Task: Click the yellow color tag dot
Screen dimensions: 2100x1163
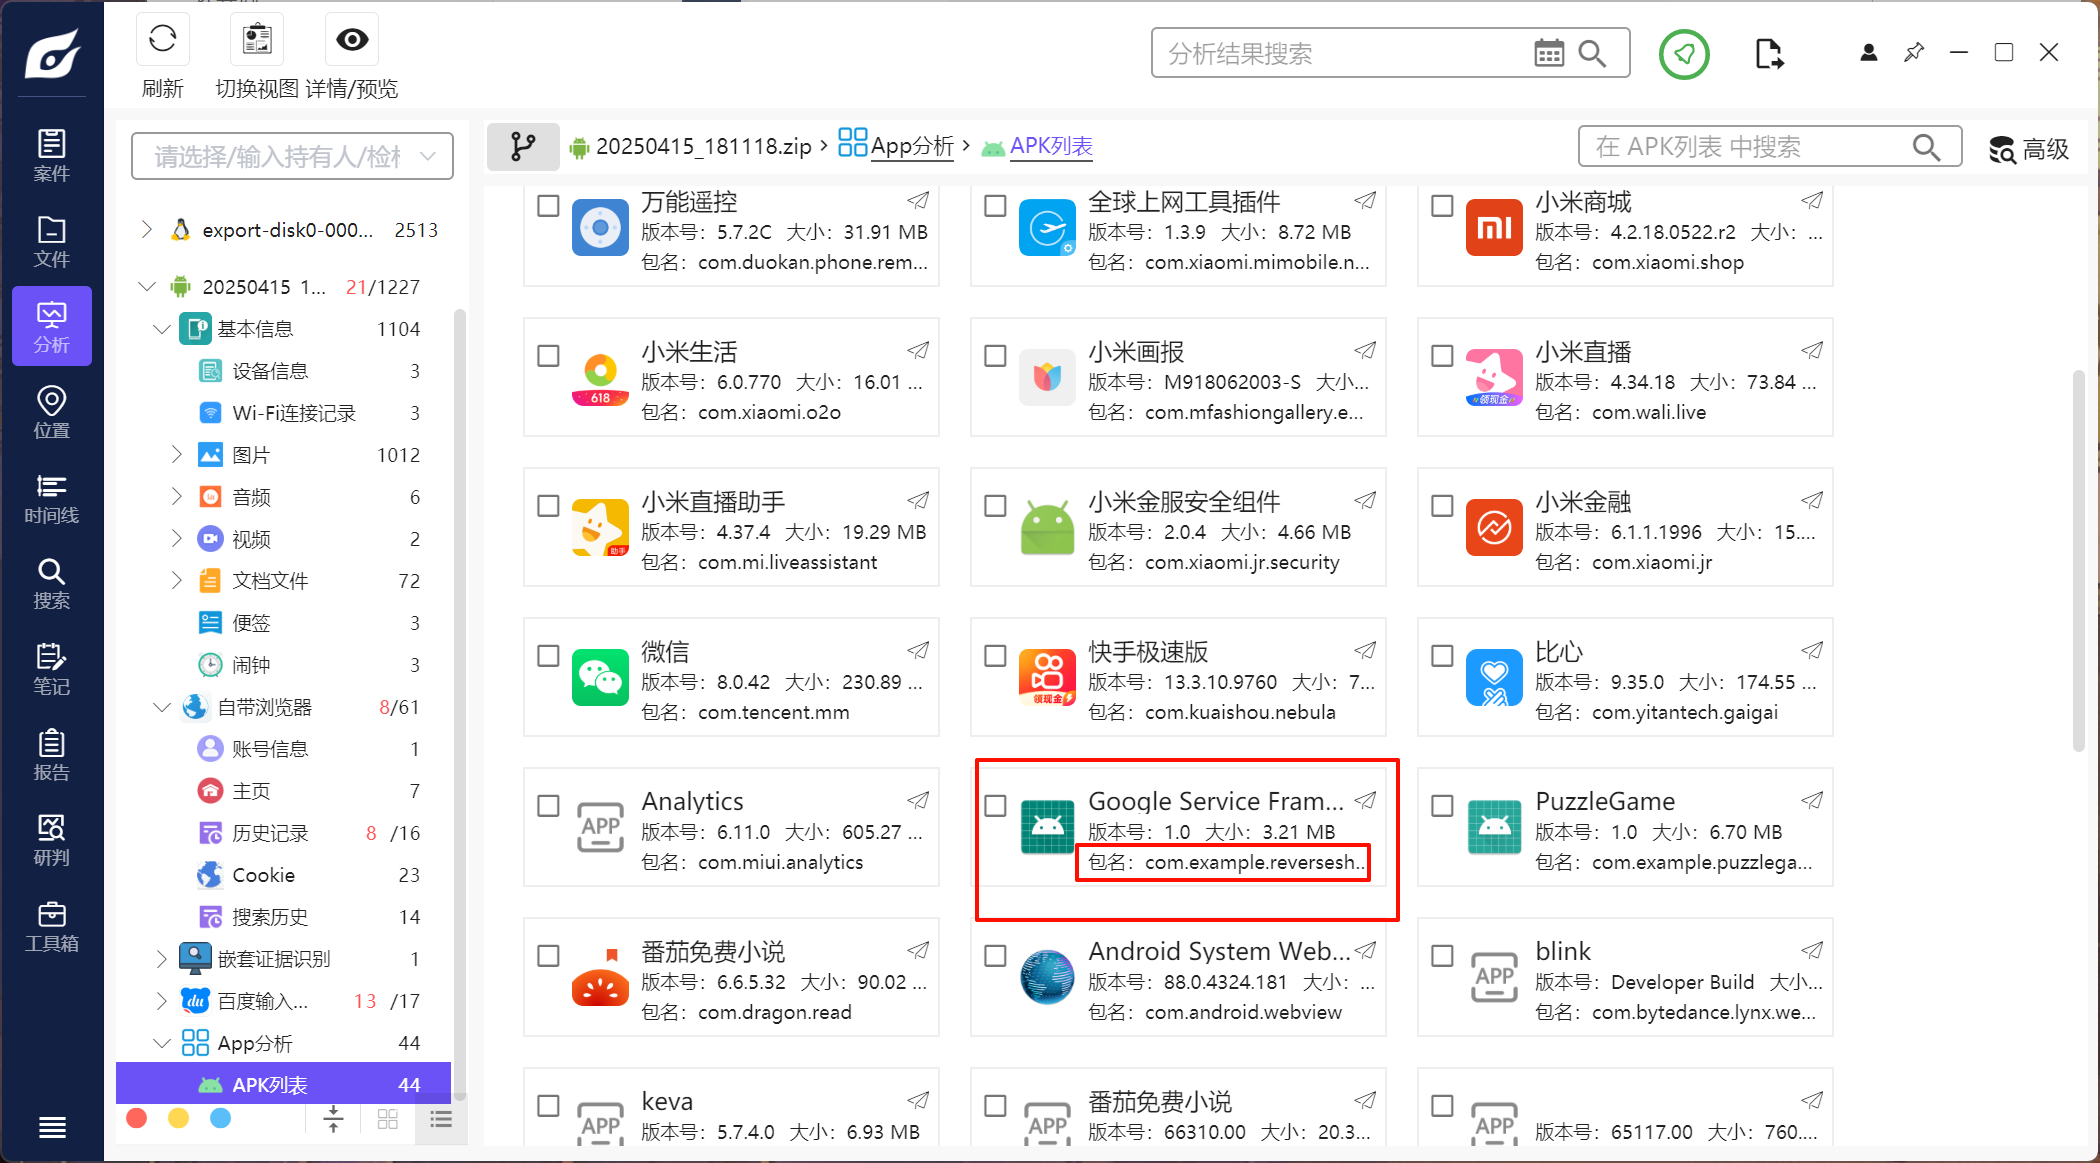Action: point(178,1118)
